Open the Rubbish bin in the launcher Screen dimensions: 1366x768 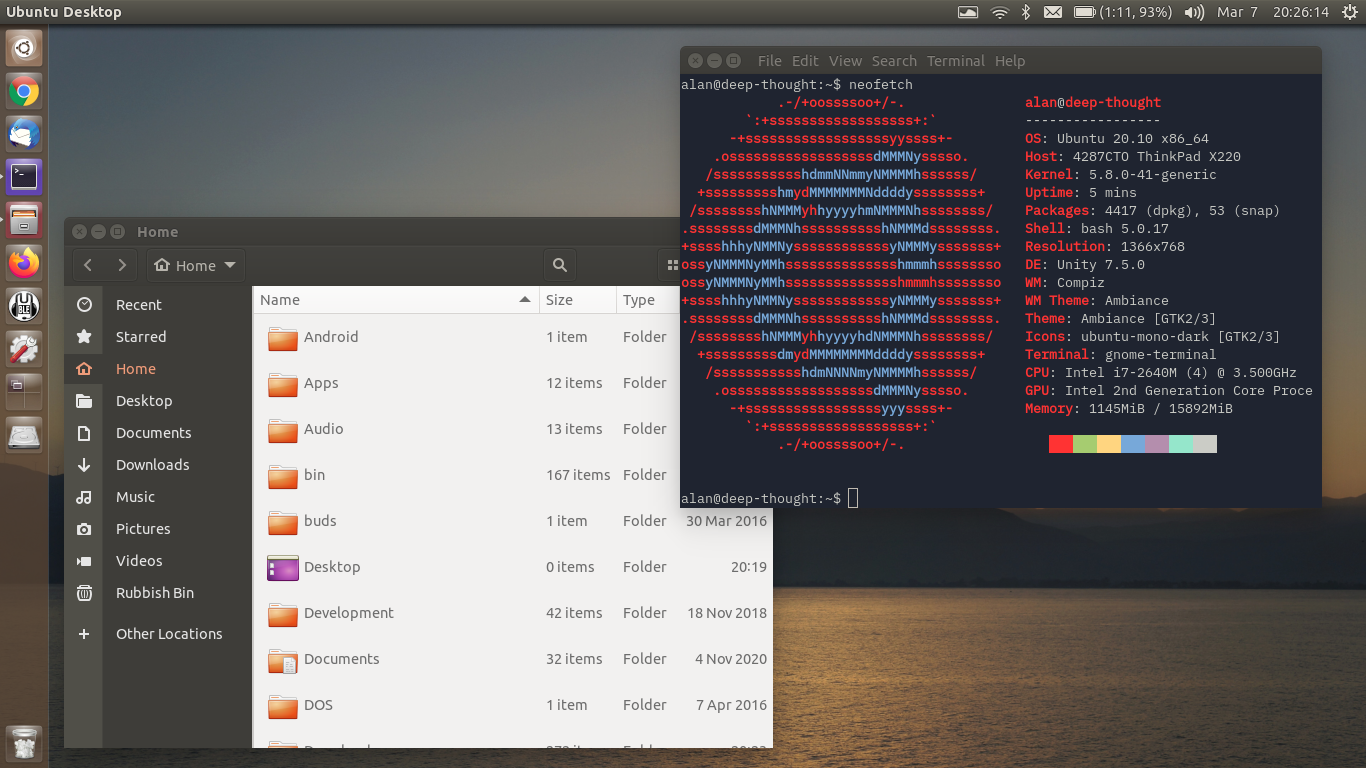24,744
